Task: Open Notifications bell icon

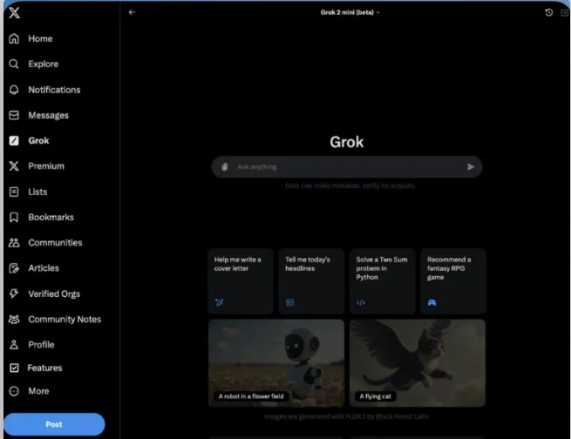Action: click(14, 90)
